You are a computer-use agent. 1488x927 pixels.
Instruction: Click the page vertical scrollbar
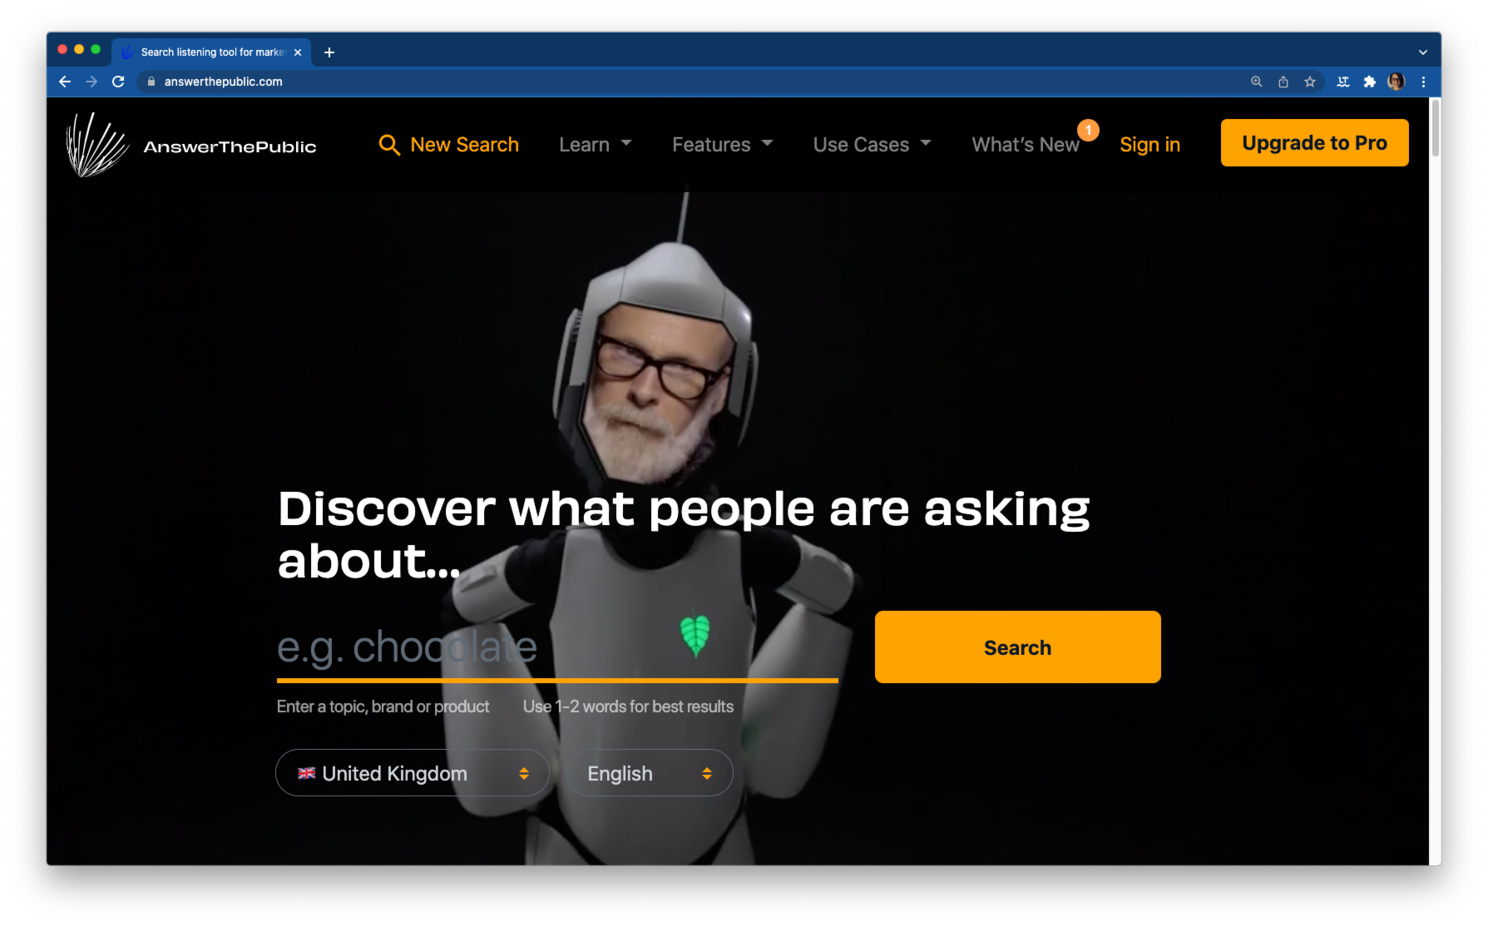tap(1435, 127)
